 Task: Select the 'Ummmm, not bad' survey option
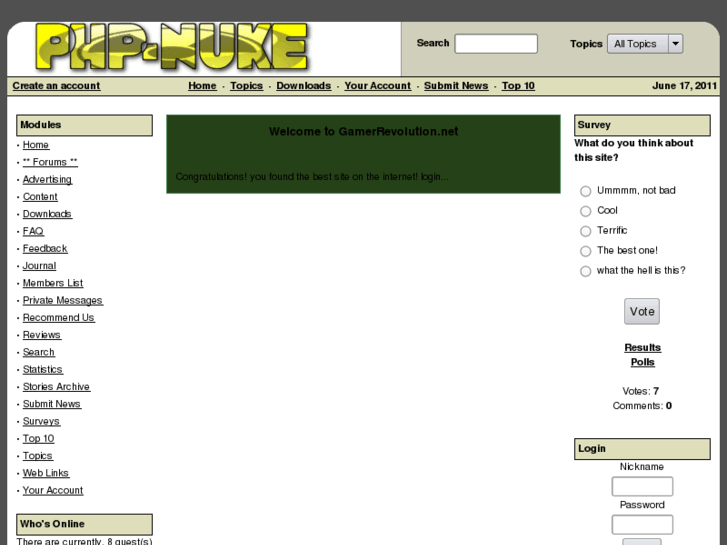(586, 191)
